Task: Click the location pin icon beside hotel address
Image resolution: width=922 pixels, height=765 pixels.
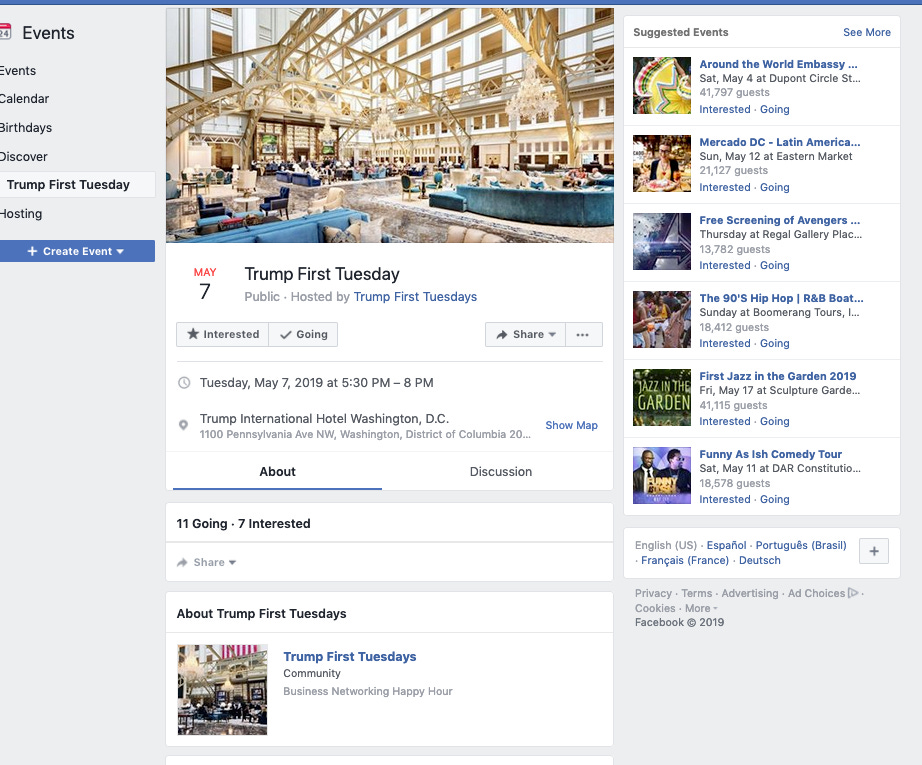Action: 183,425
